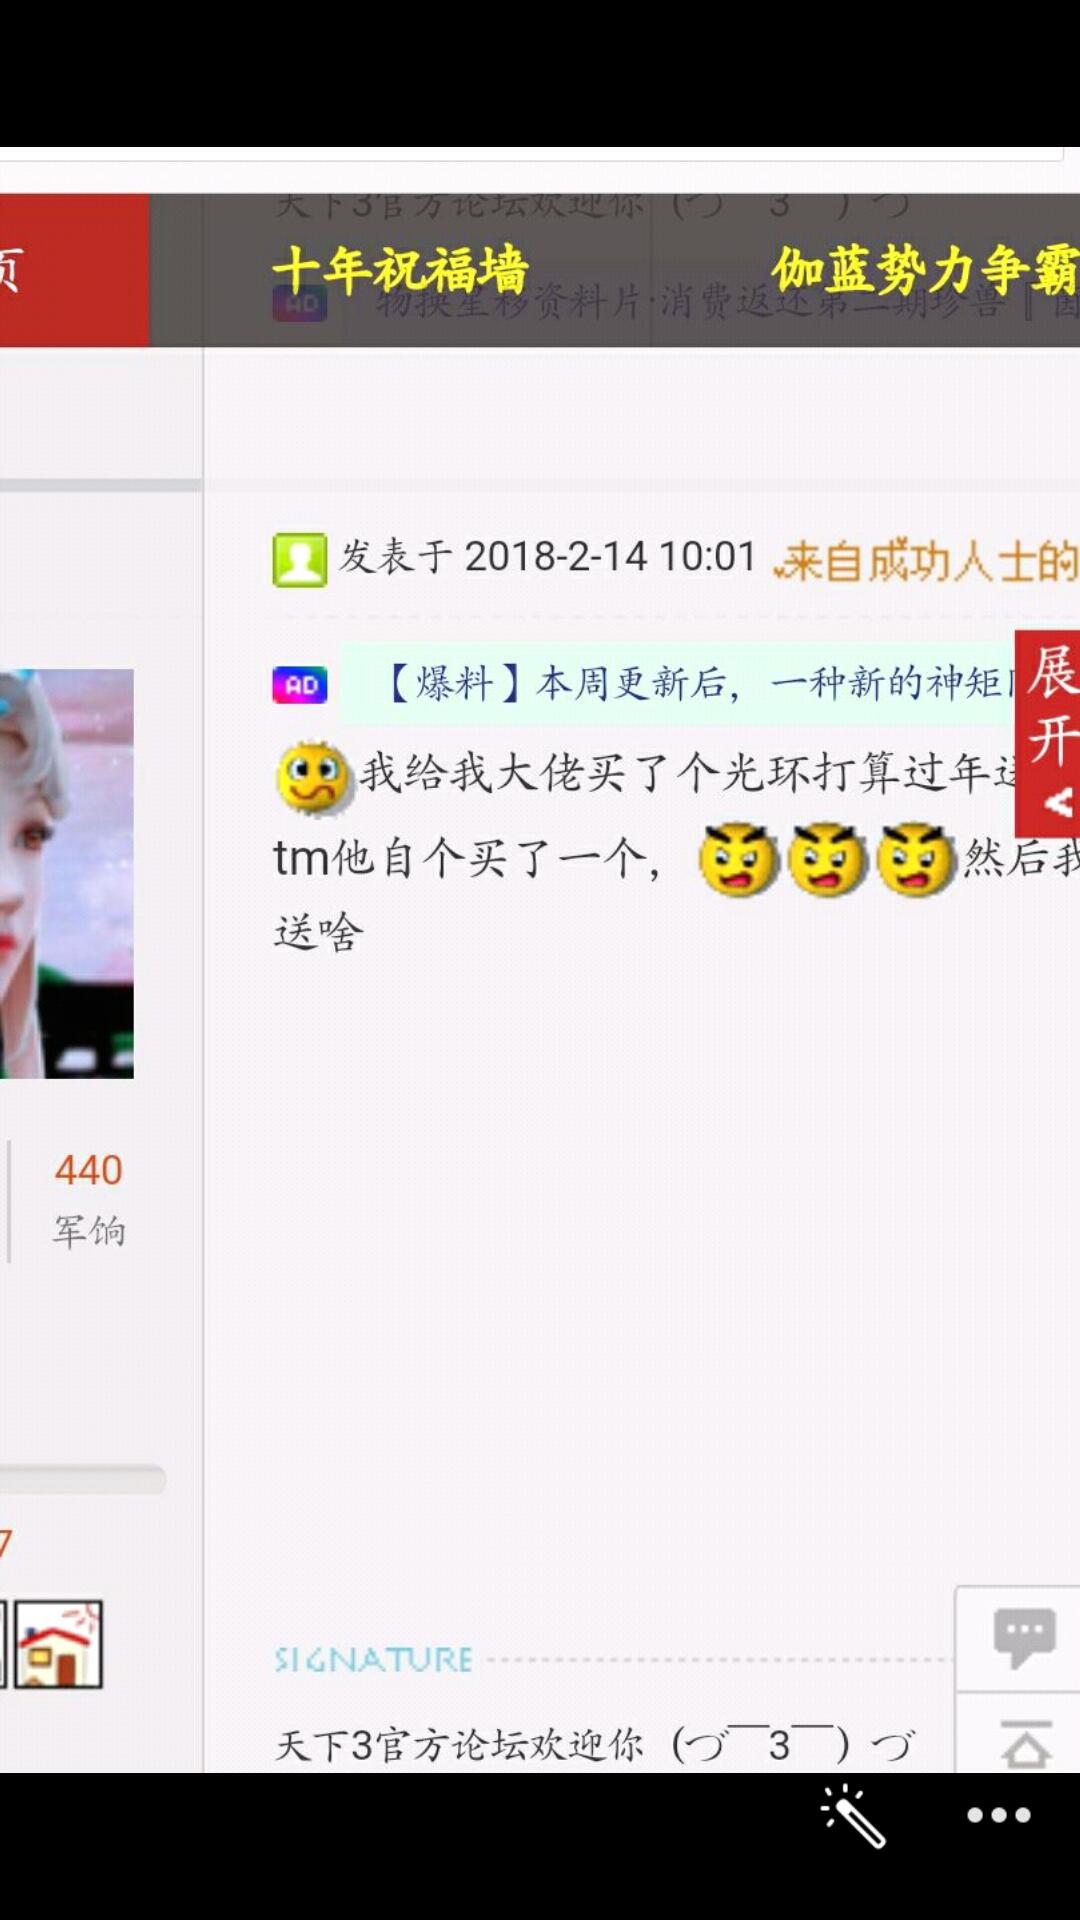The width and height of the screenshot is (1080, 1920).
Task: Click the 来自成功人士的 orange link
Action: (927, 560)
